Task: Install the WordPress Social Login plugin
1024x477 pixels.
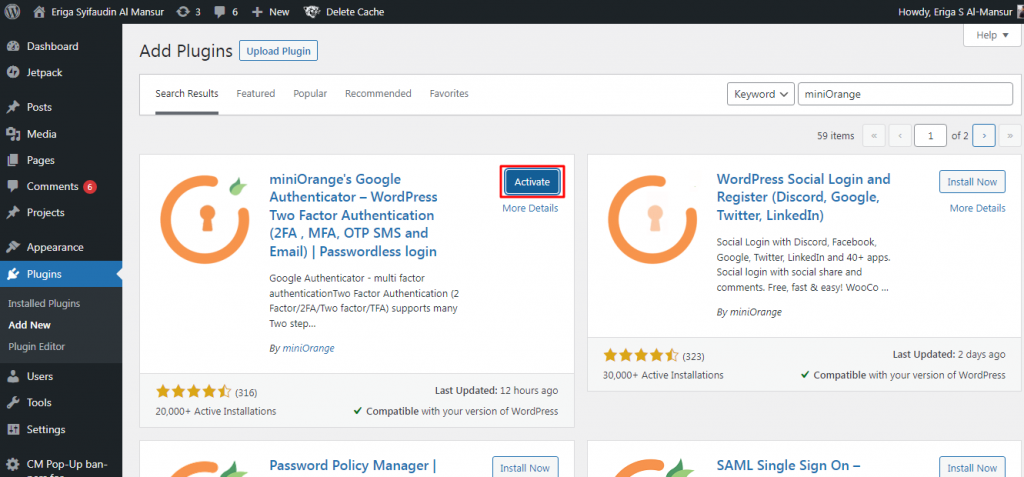Action: 972,182
